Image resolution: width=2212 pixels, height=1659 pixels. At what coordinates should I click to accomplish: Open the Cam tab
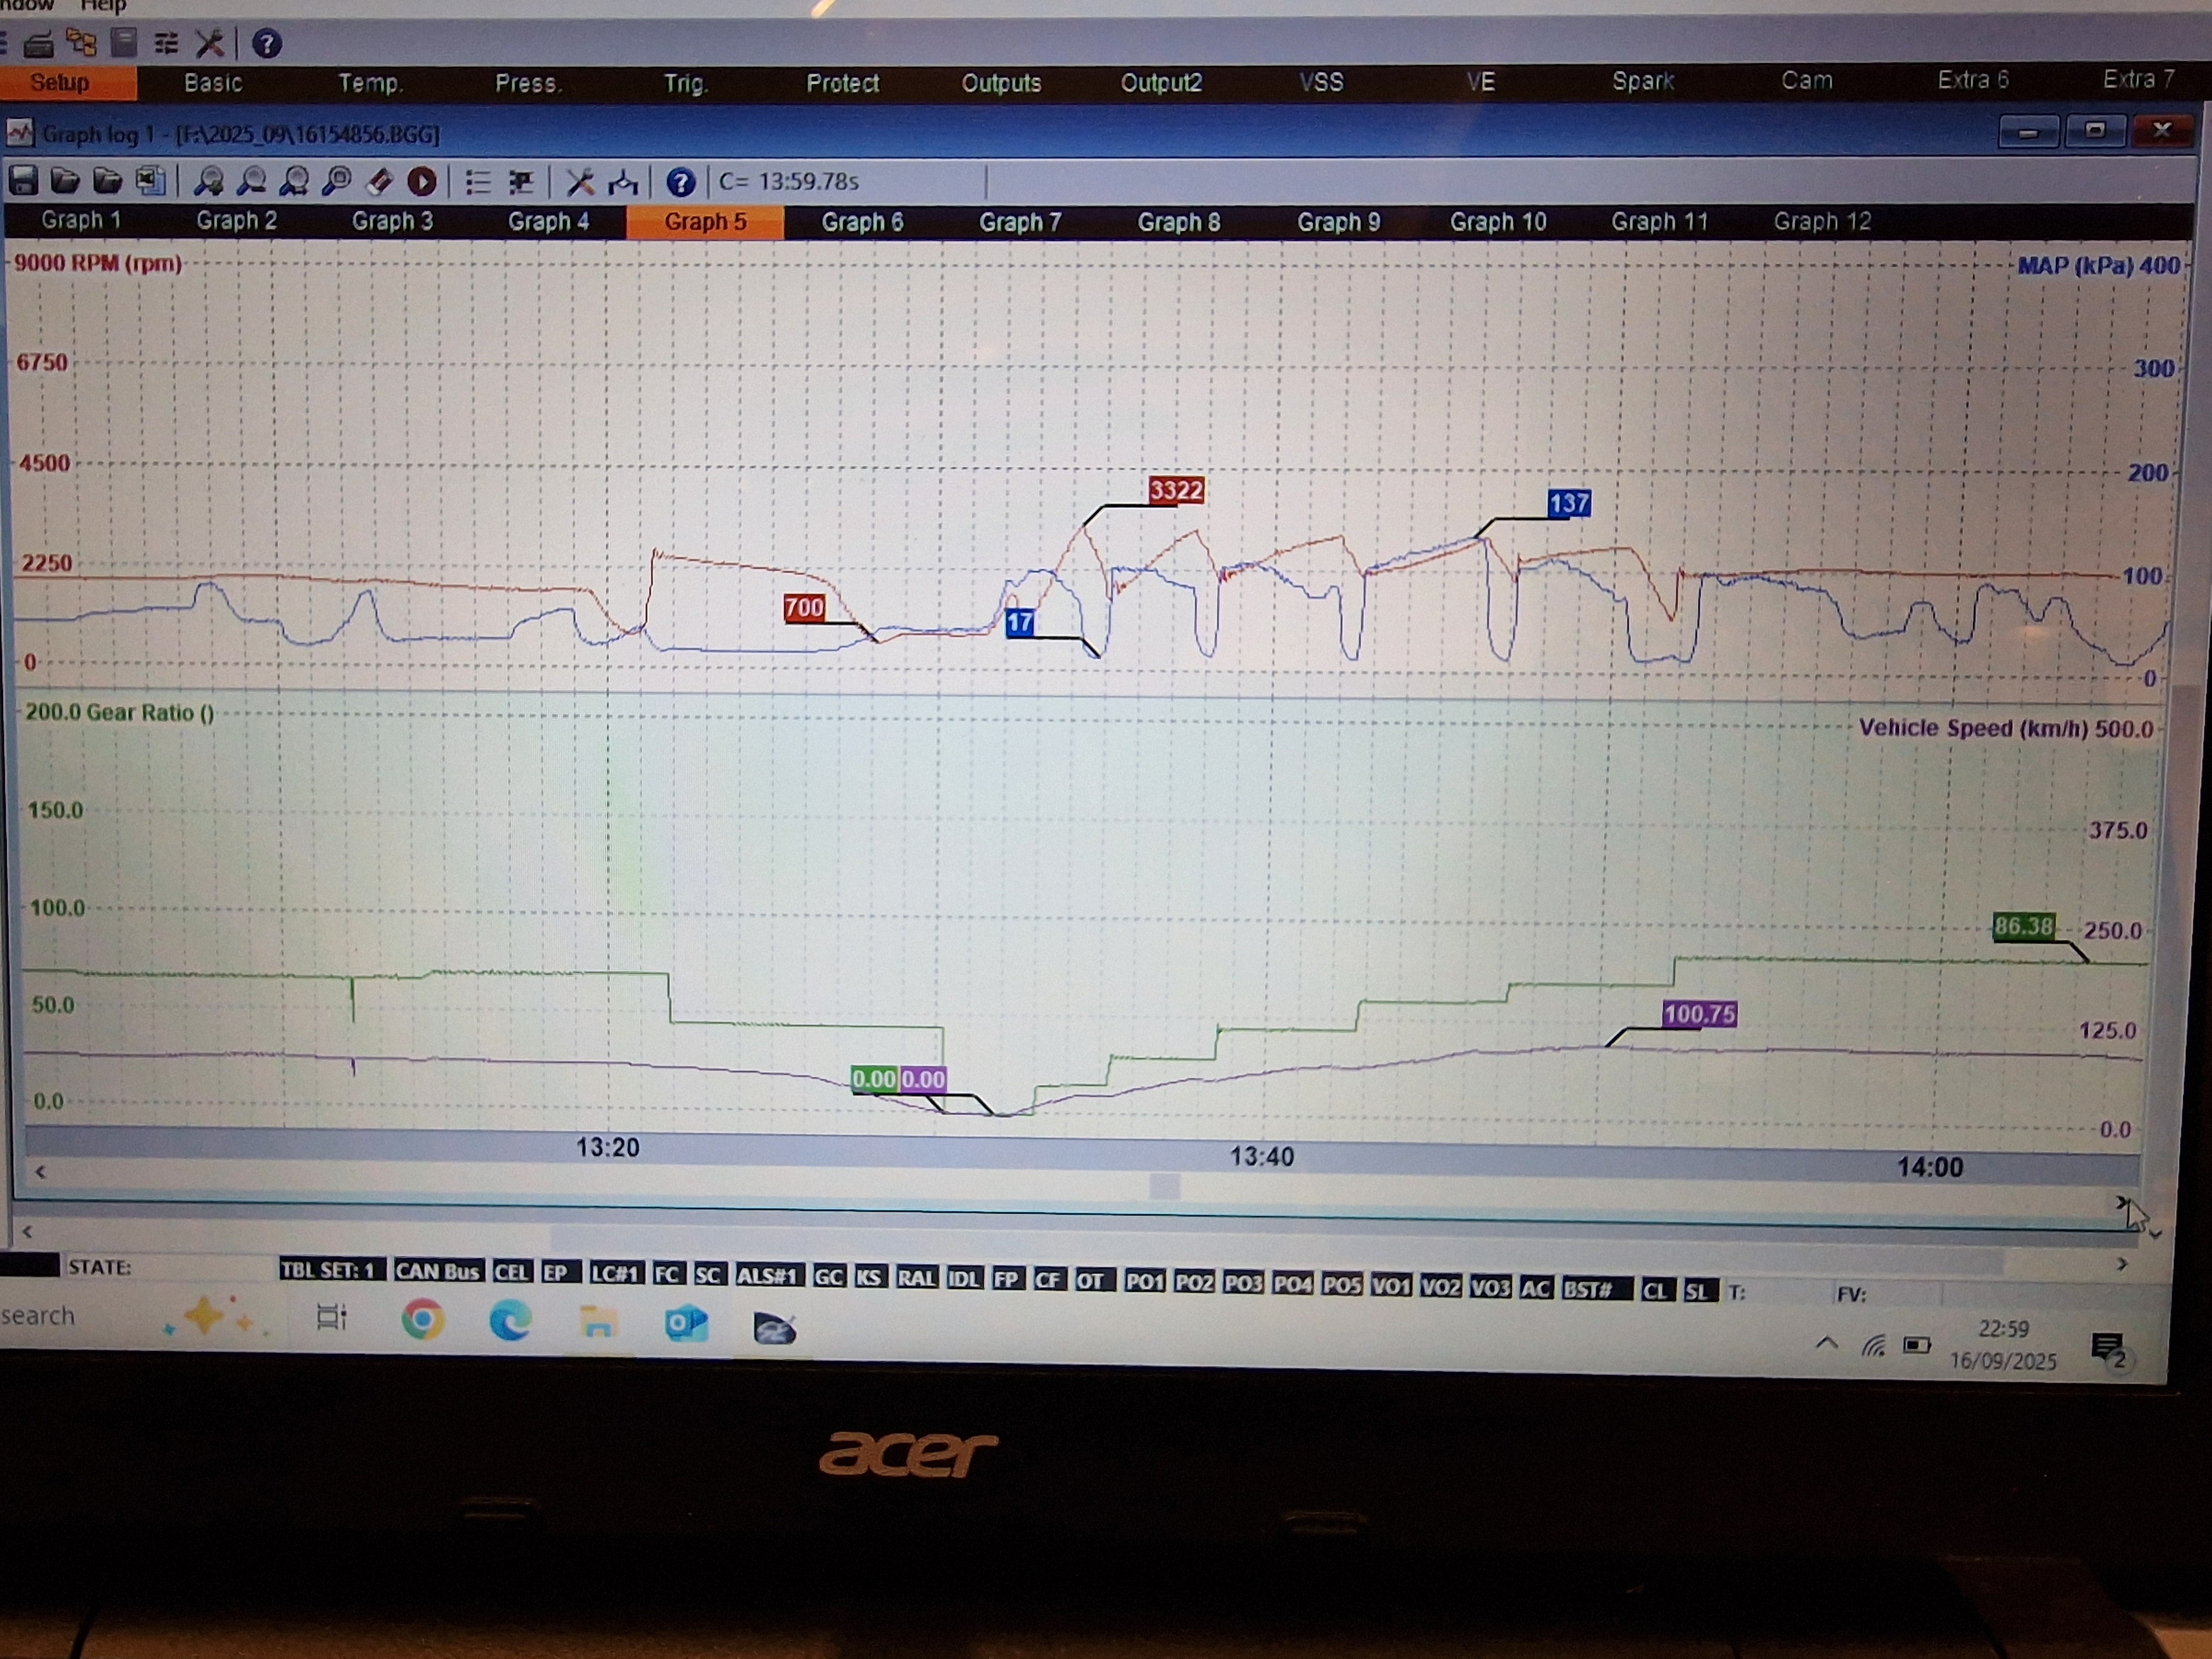point(1807,80)
